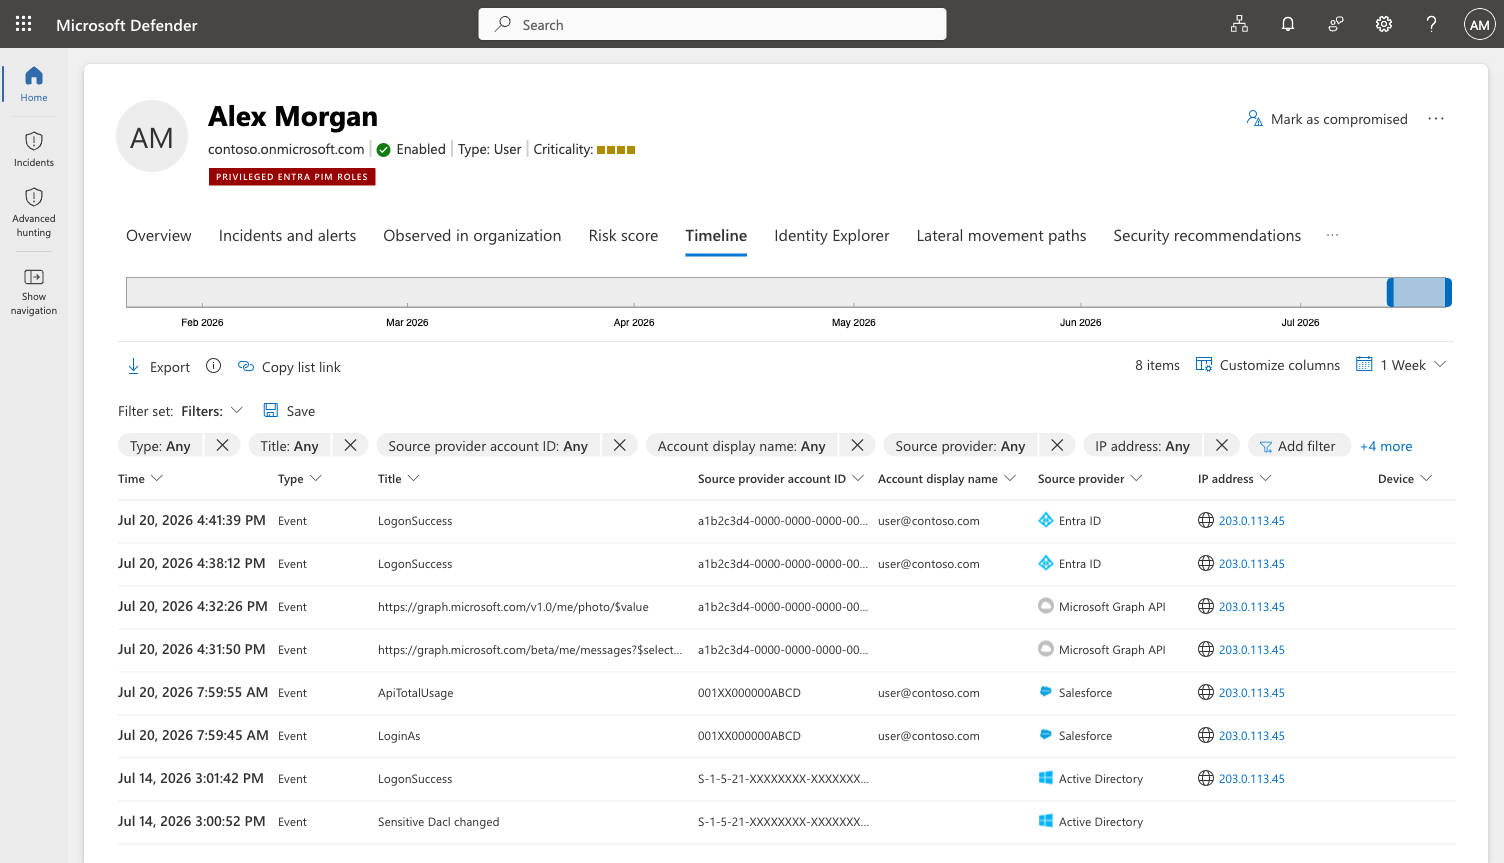This screenshot has width=1504, height=863.
Task: Open the Settings gear
Action: click(x=1384, y=24)
